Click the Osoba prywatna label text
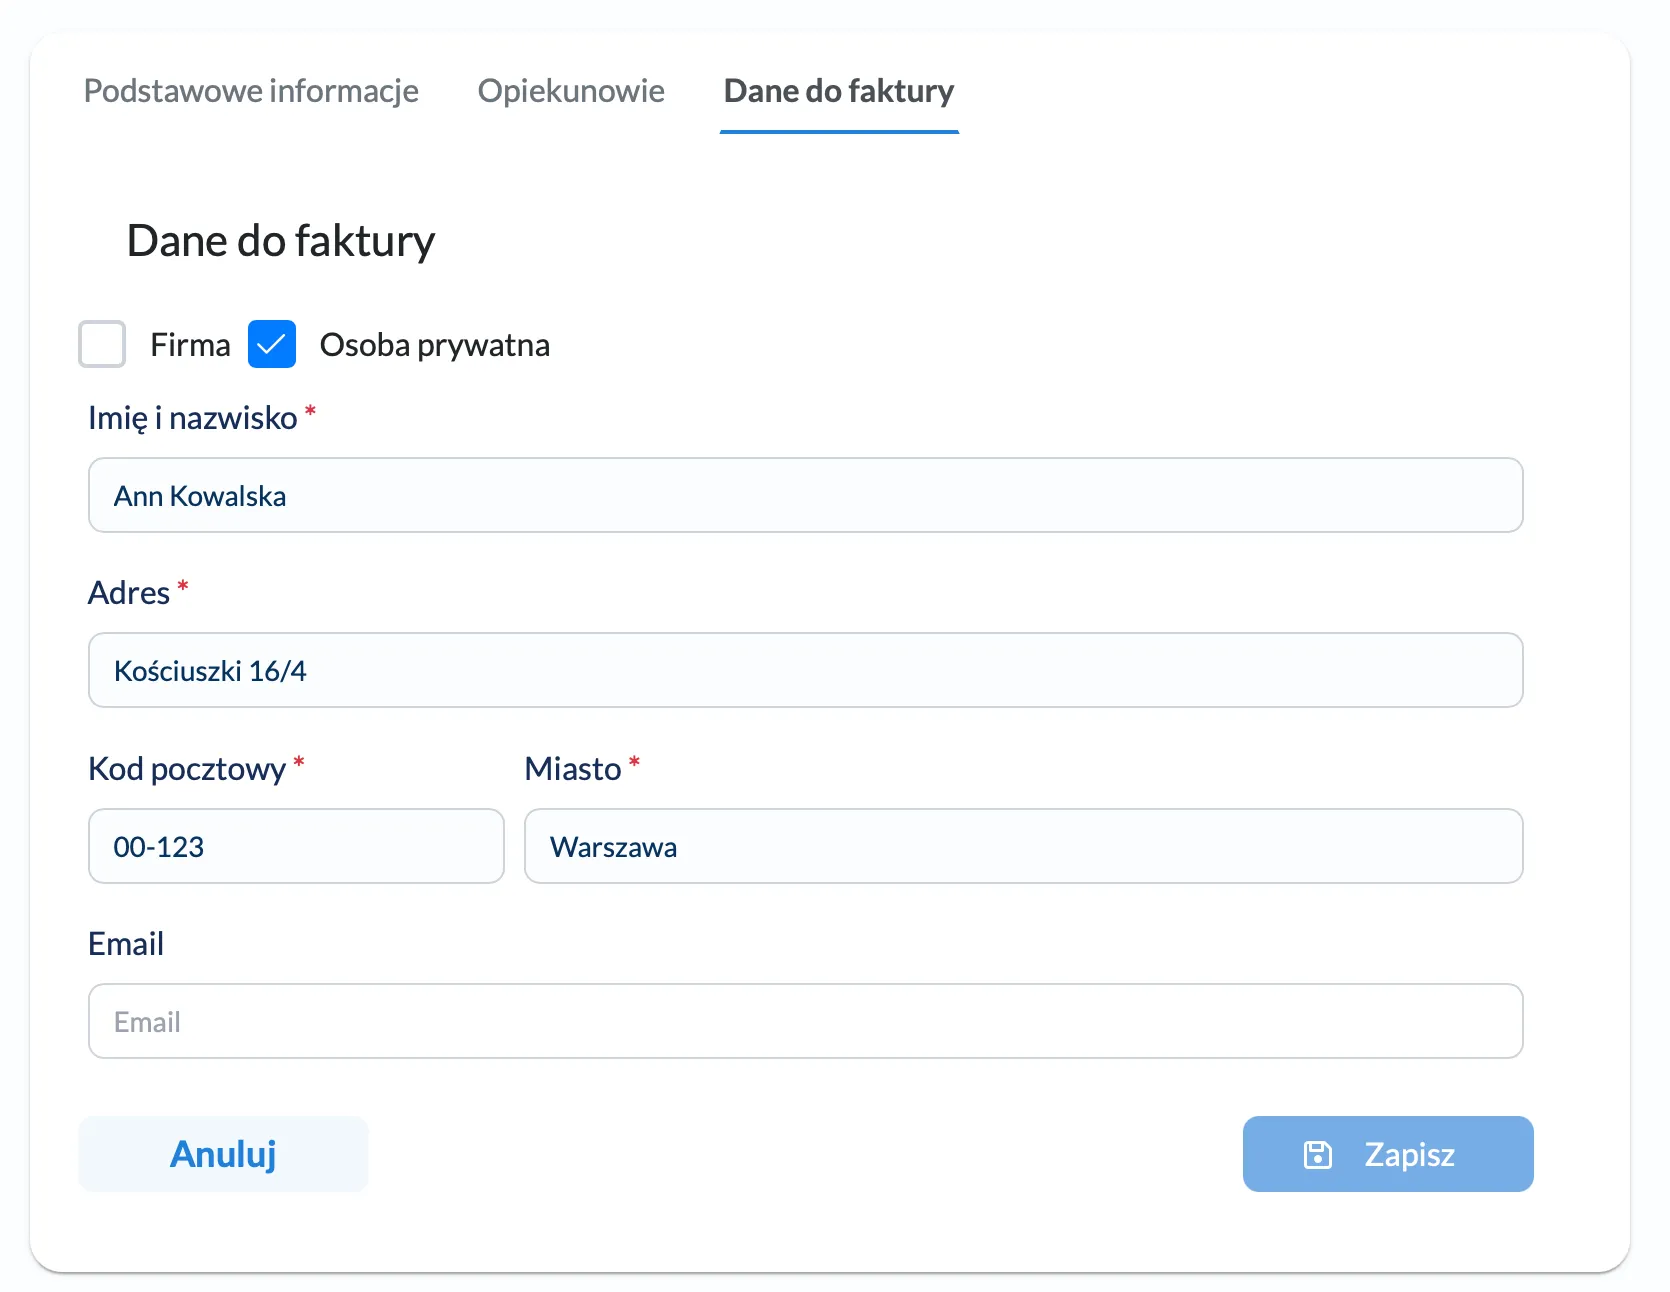Screen dimensions: 1670x1292 [434, 345]
